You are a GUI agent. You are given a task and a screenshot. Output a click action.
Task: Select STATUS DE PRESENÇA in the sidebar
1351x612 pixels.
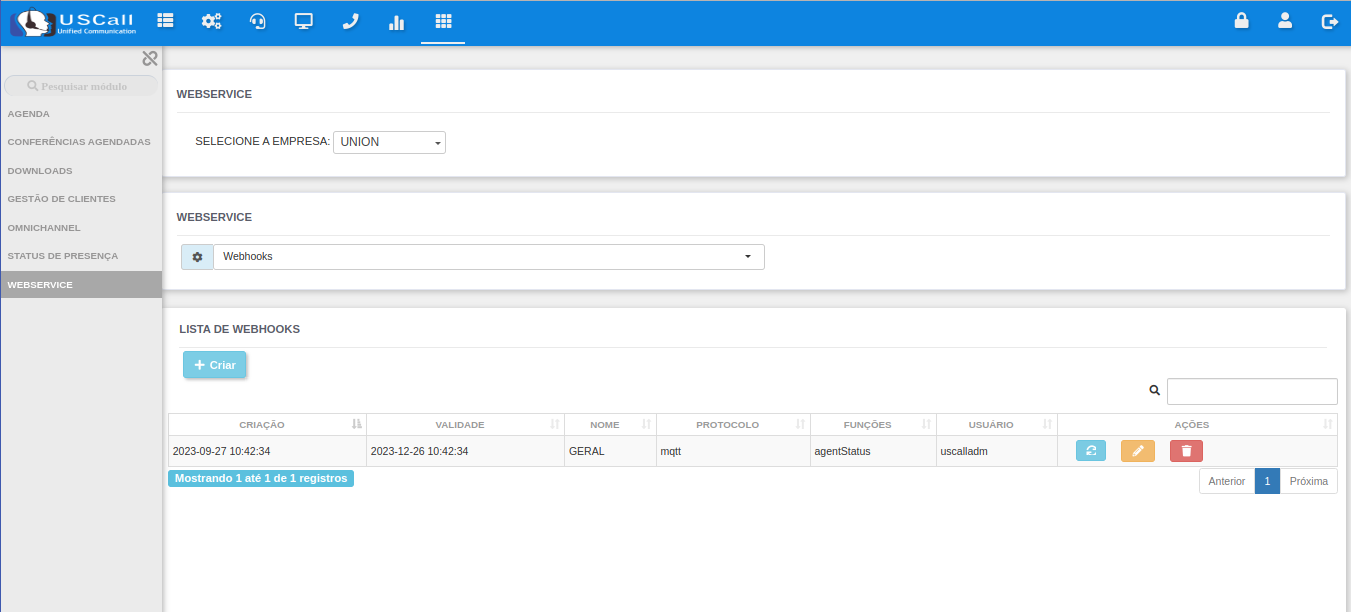81,256
